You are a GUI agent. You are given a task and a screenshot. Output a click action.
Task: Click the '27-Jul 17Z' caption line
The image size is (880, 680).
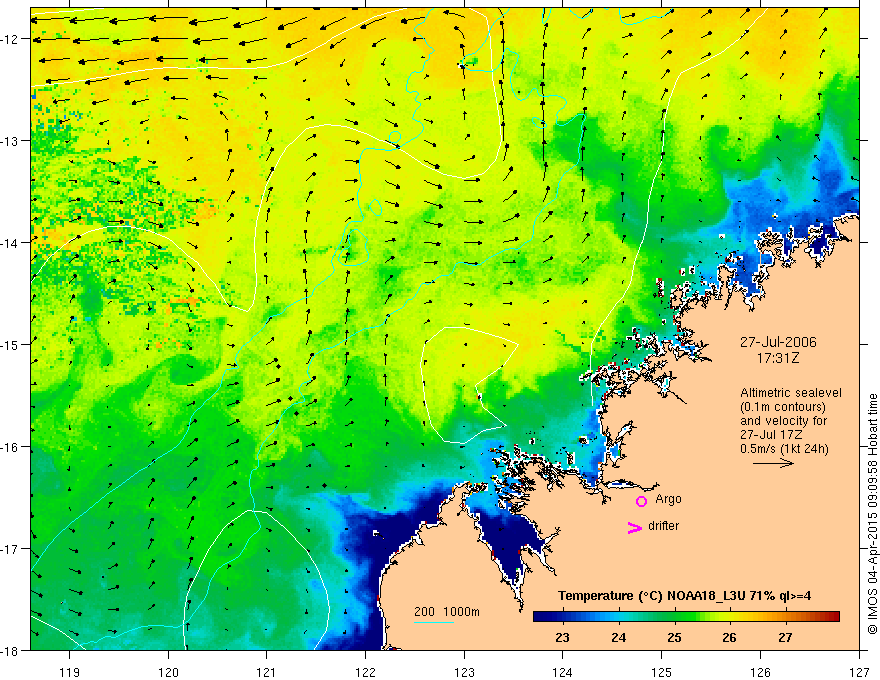[x=771, y=435]
